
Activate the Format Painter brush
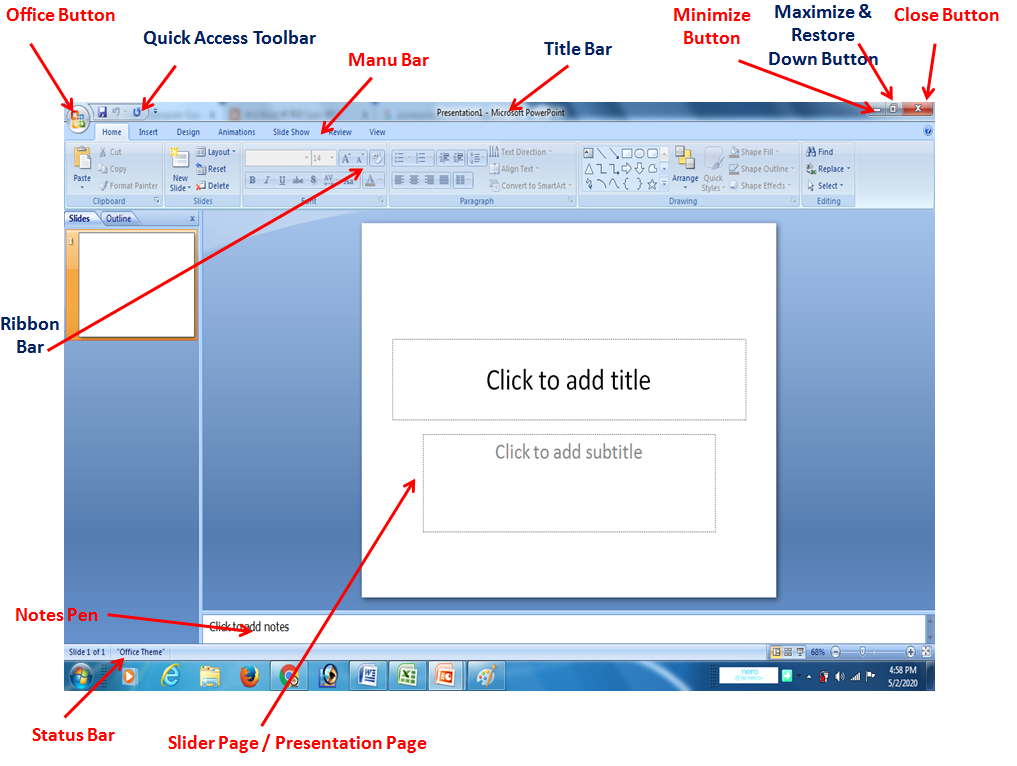coord(128,186)
